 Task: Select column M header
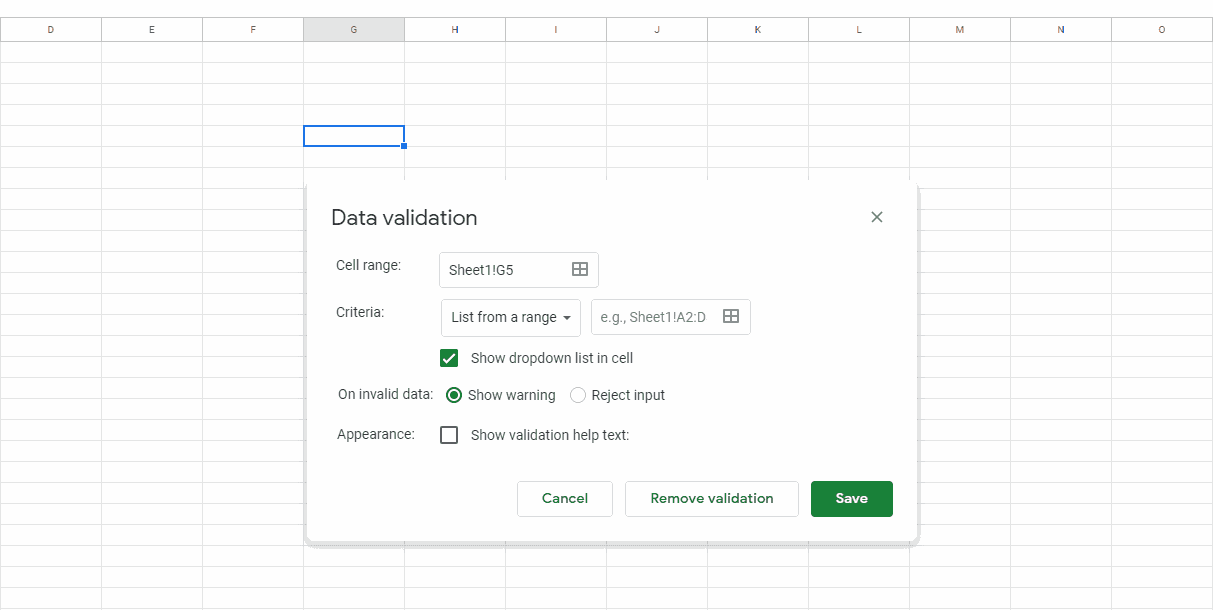(960, 30)
